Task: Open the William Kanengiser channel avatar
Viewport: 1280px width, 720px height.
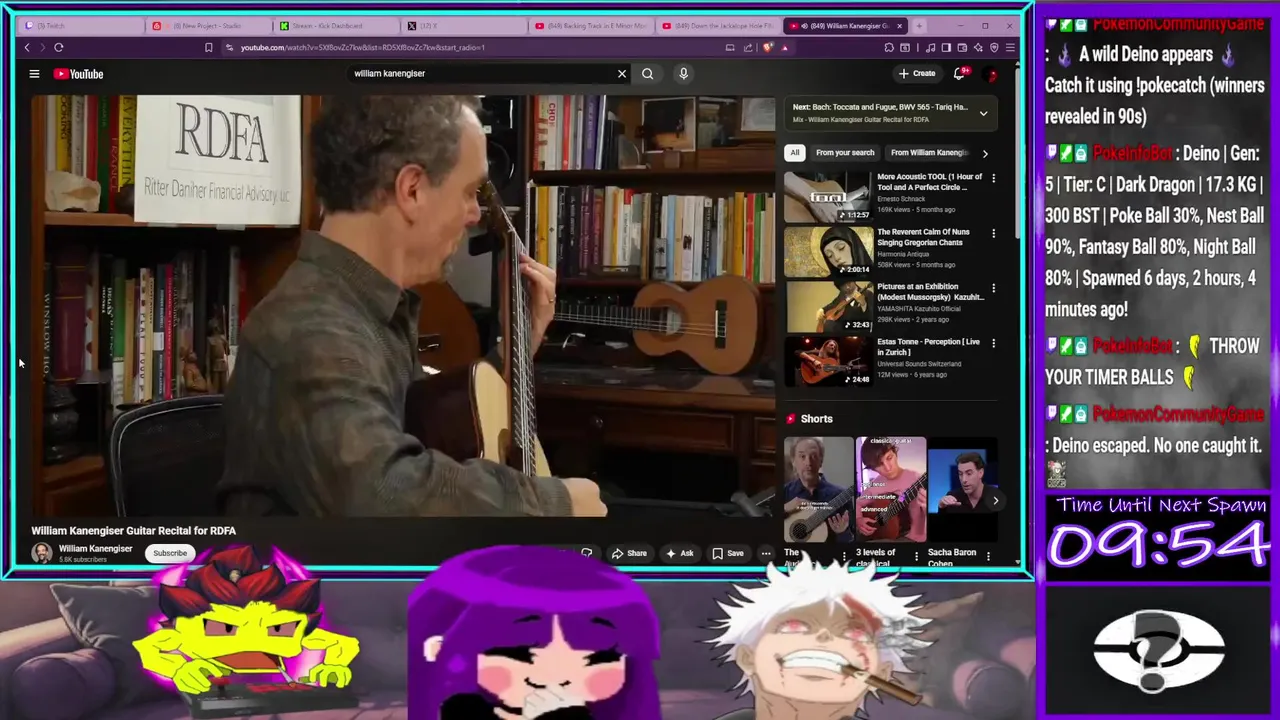Action: coord(42,553)
